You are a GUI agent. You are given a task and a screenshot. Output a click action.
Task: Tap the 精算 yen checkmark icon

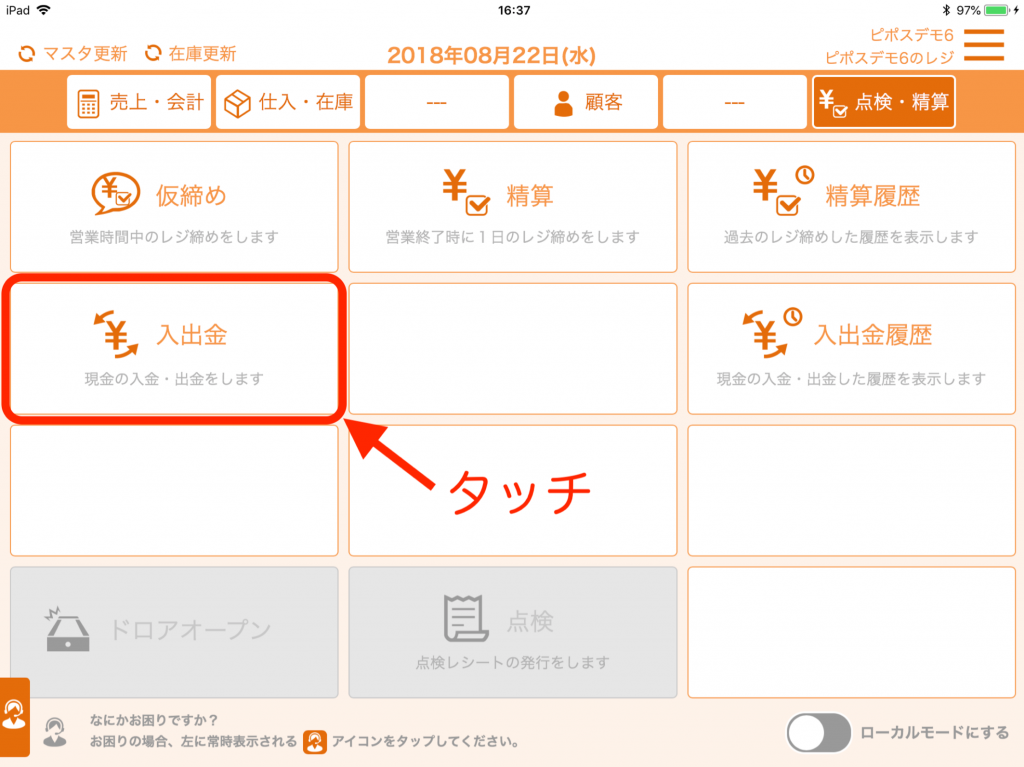pos(466,191)
